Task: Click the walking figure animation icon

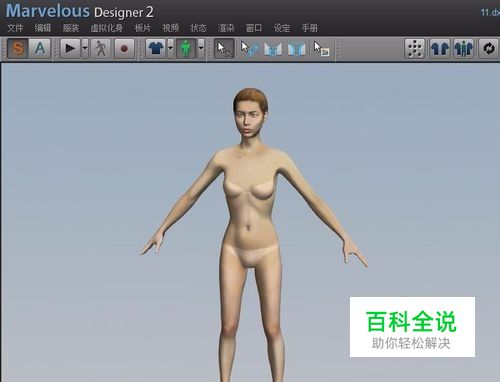Action: tap(101, 49)
